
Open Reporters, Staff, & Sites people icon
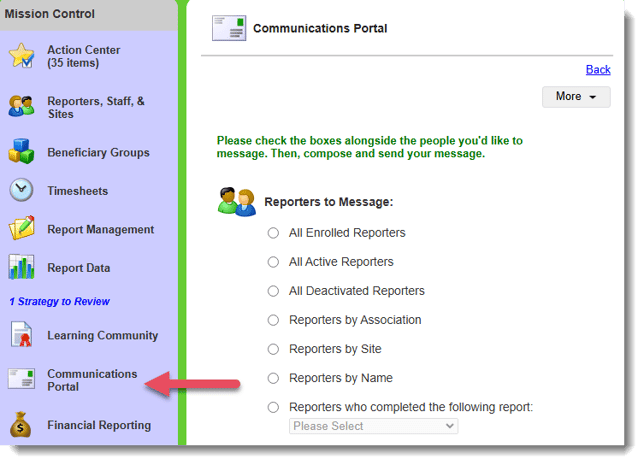[22, 107]
